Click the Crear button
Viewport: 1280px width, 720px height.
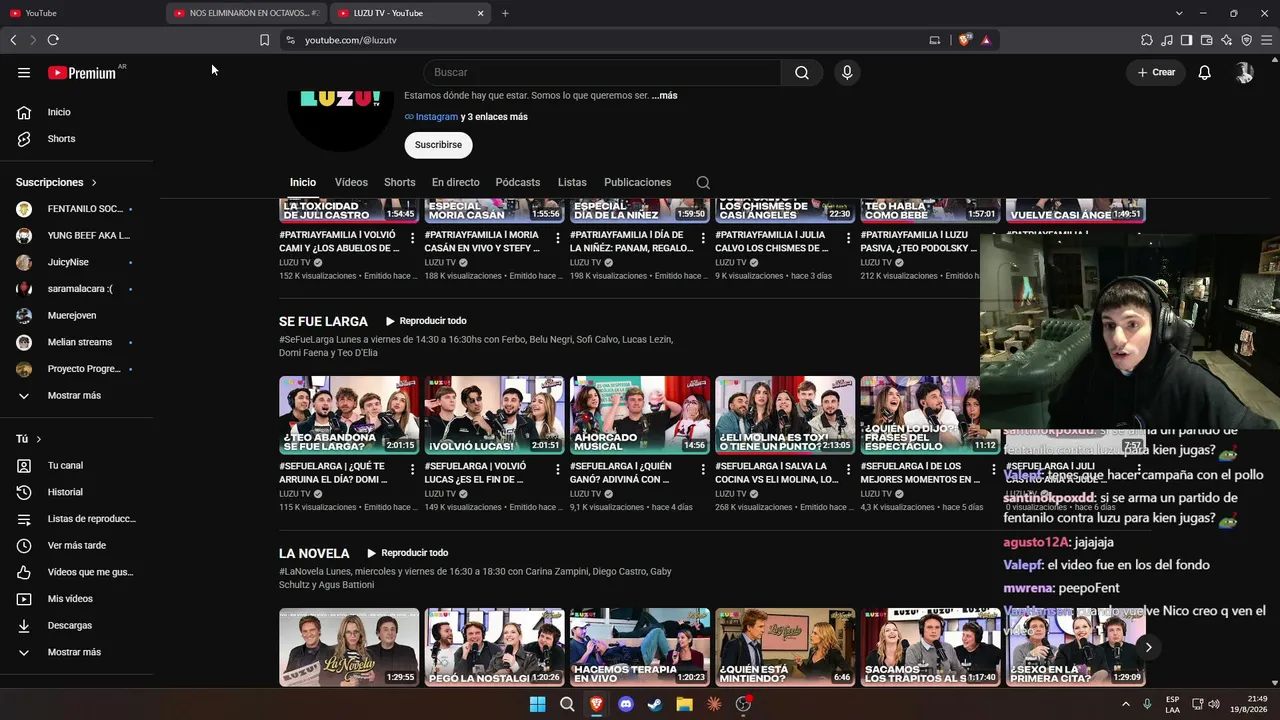pos(1156,72)
